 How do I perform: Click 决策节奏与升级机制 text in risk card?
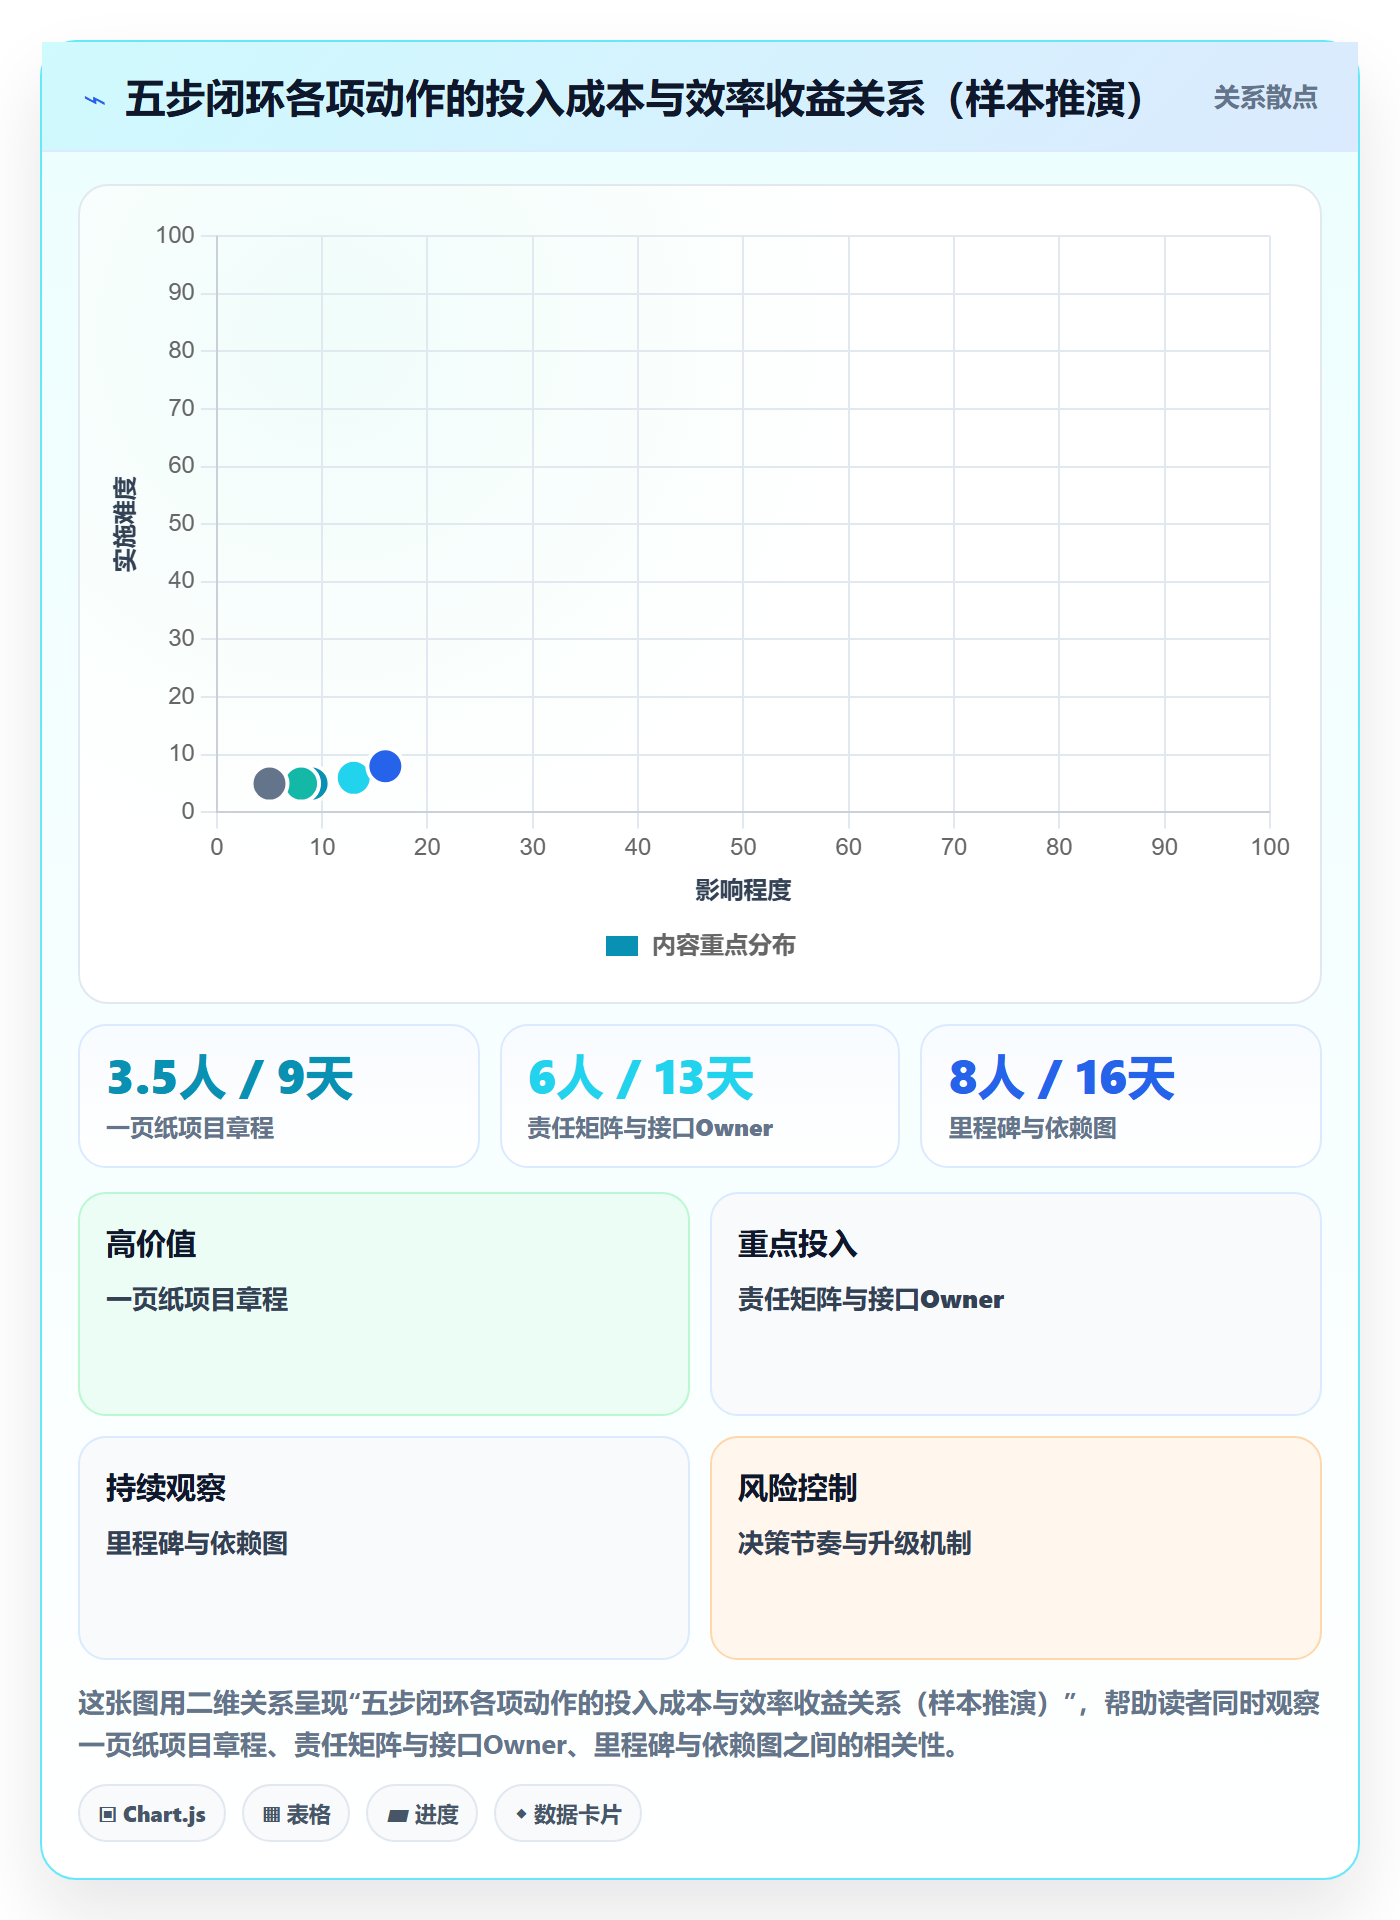pyautogui.click(x=854, y=1543)
